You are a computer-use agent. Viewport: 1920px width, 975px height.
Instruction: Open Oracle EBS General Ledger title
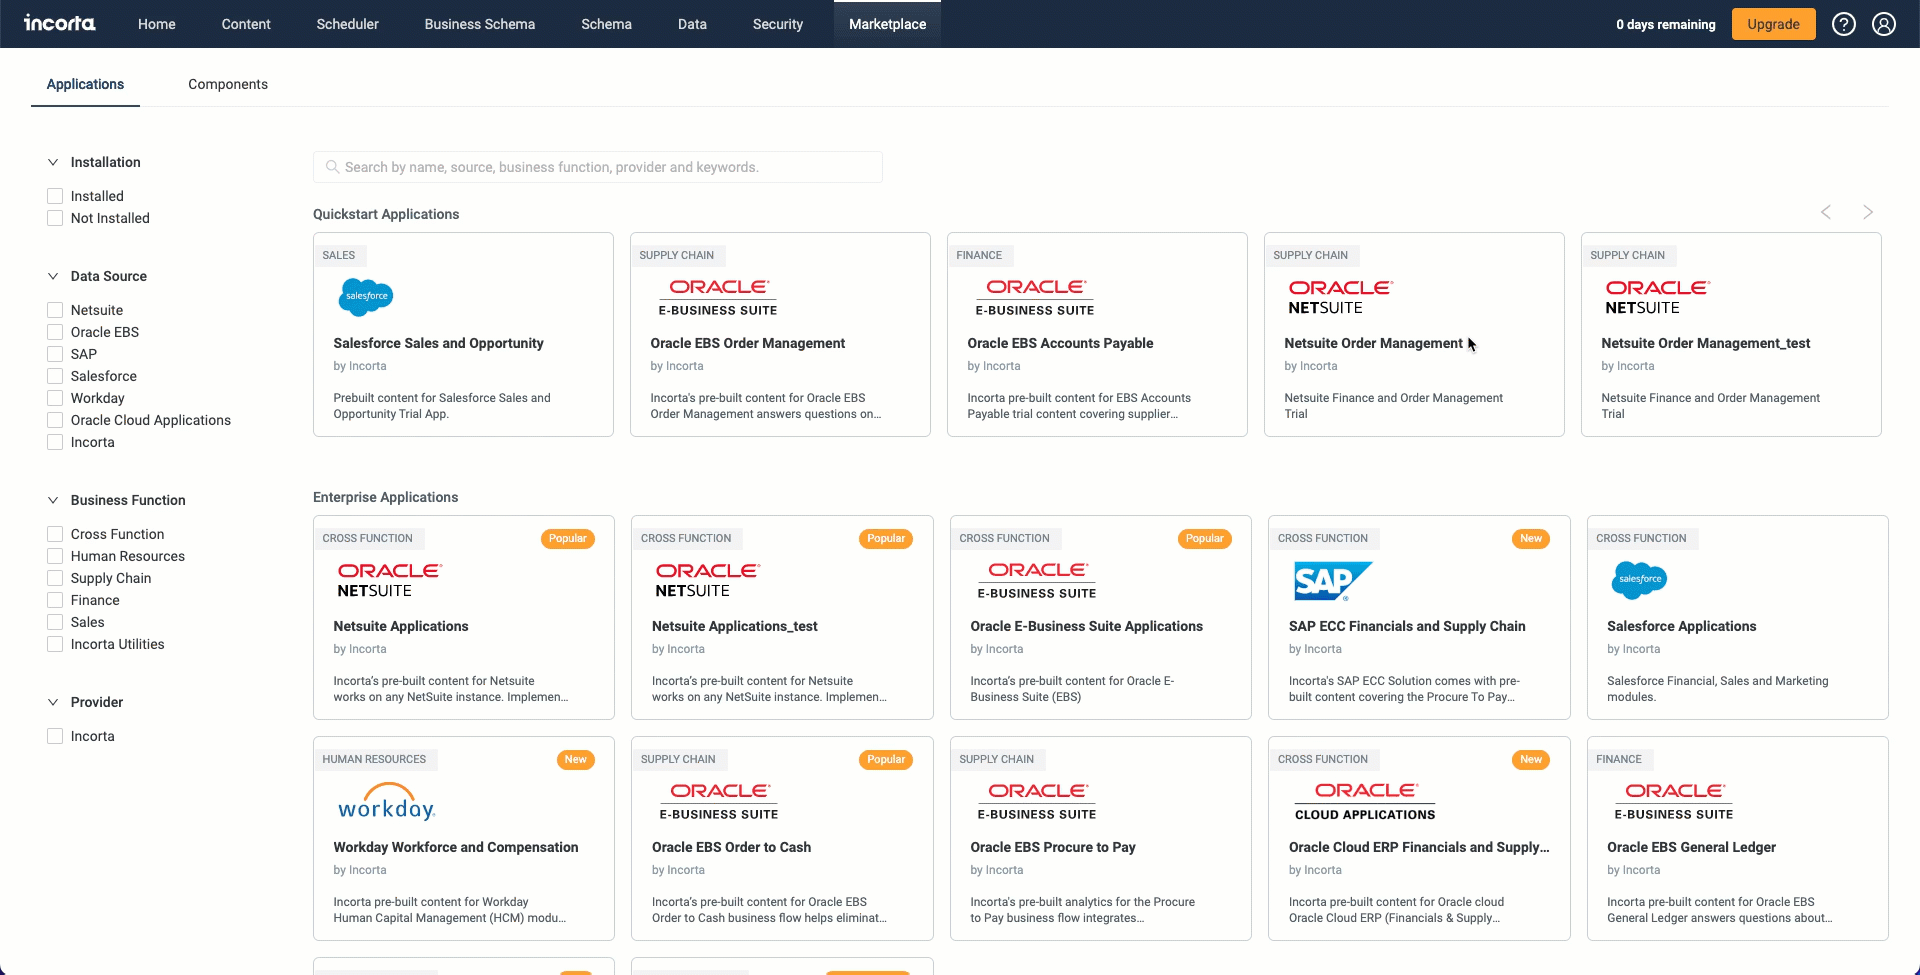pos(1691,847)
